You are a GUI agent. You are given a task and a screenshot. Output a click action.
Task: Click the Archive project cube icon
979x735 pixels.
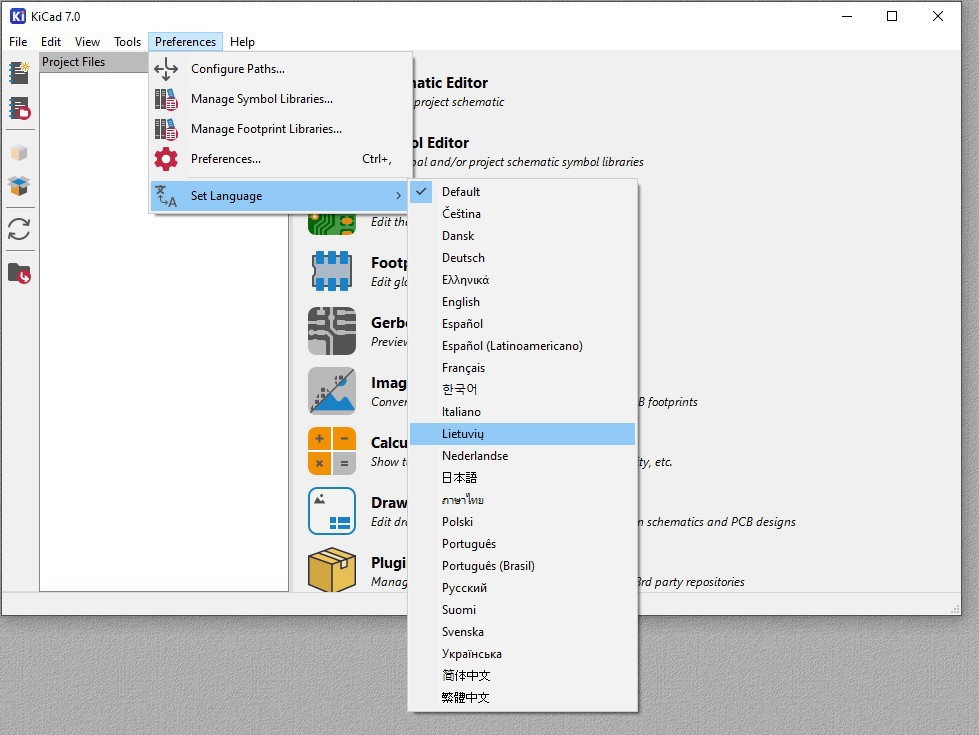tap(19, 152)
